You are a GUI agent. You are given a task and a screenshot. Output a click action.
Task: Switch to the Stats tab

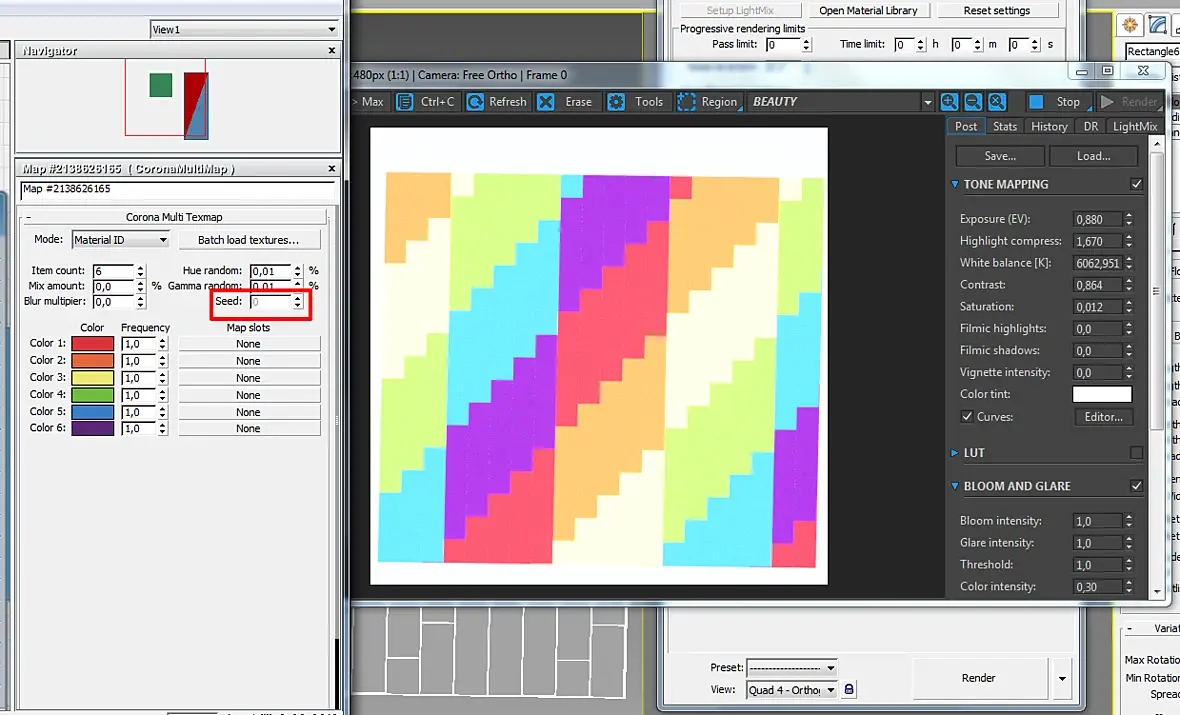1005,126
